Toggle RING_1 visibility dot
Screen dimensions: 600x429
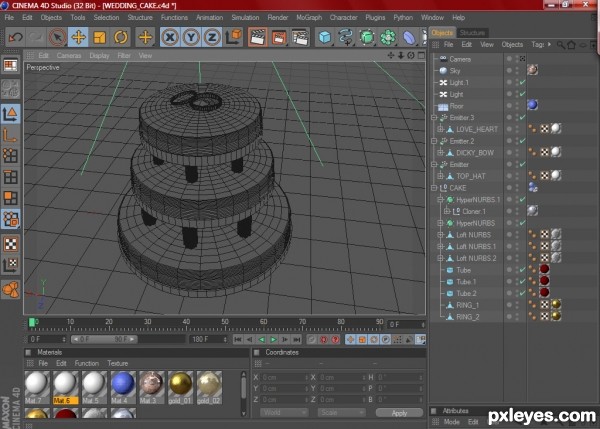pos(509,305)
